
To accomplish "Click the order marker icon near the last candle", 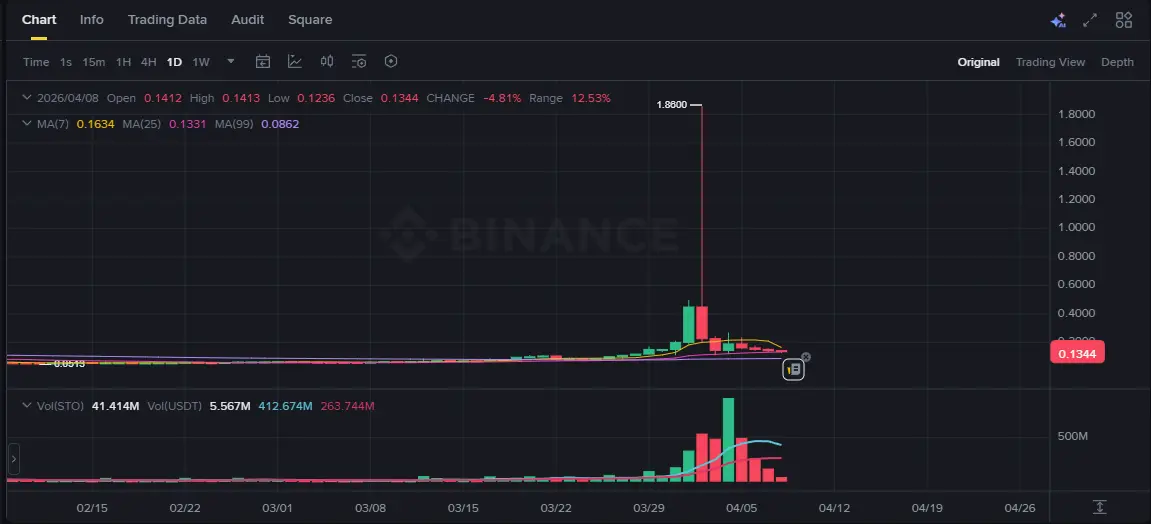I will [x=793, y=369].
